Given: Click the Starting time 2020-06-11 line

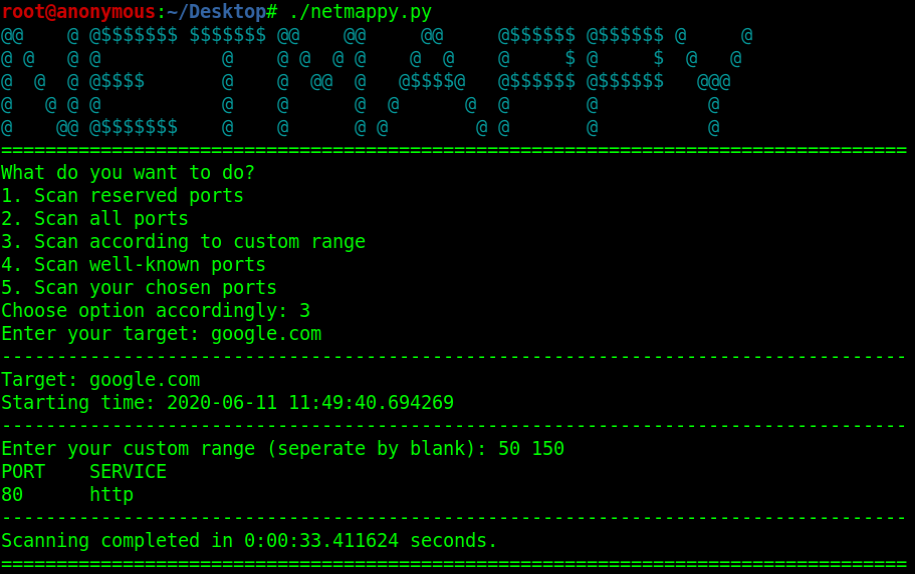Looking at the screenshot, I should click(x=228, y=402).
